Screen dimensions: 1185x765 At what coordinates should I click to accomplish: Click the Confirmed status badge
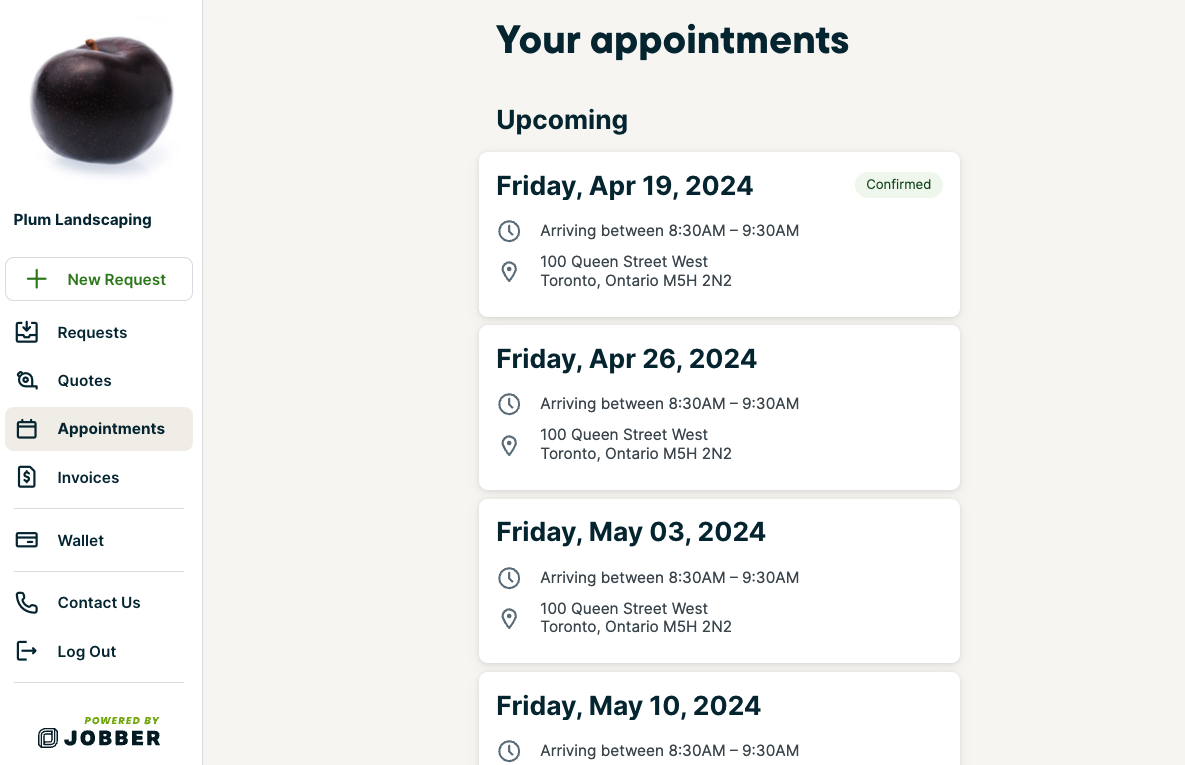(898, 184)
